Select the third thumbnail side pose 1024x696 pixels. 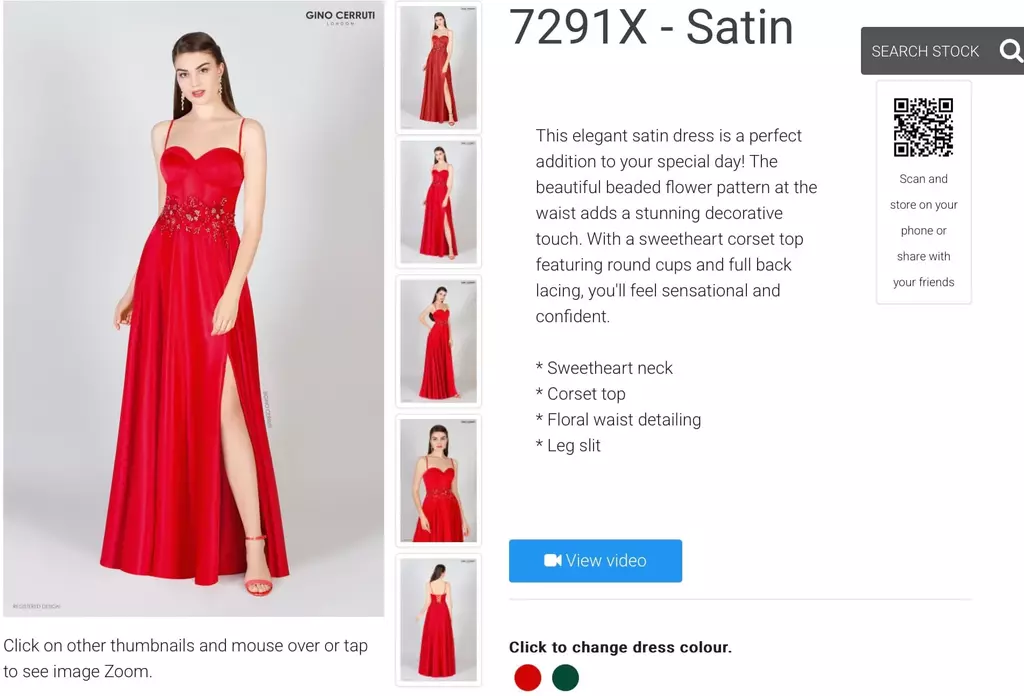(x=438, y=341)
